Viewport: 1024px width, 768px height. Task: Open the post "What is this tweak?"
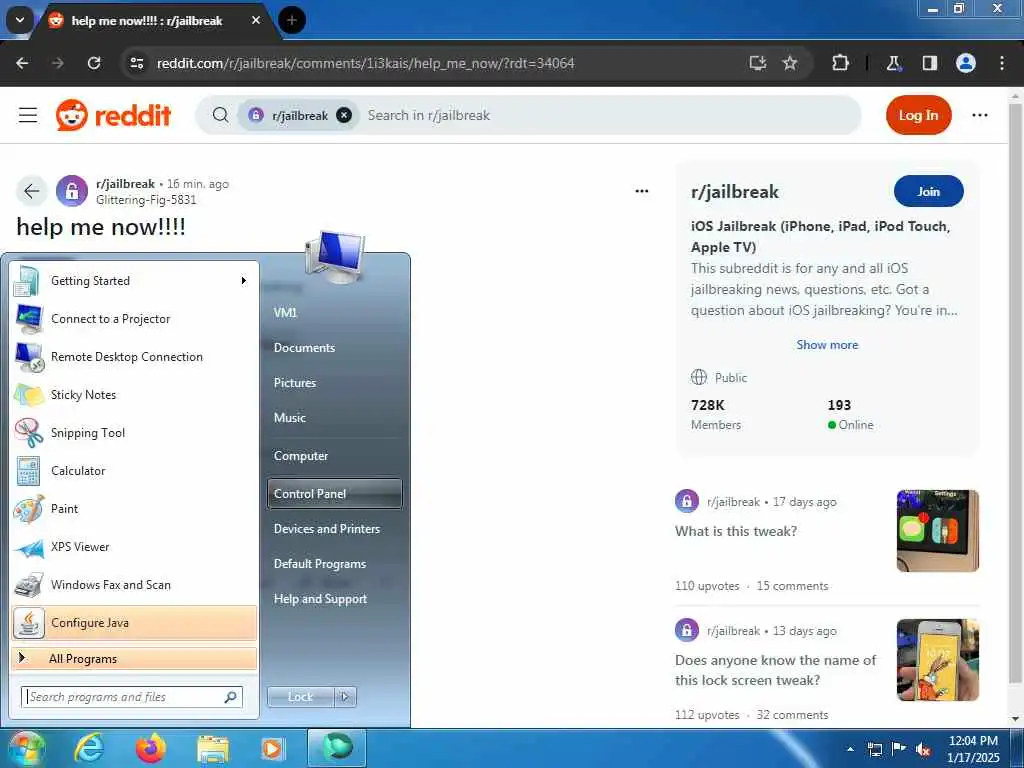[x=736, y=531]
